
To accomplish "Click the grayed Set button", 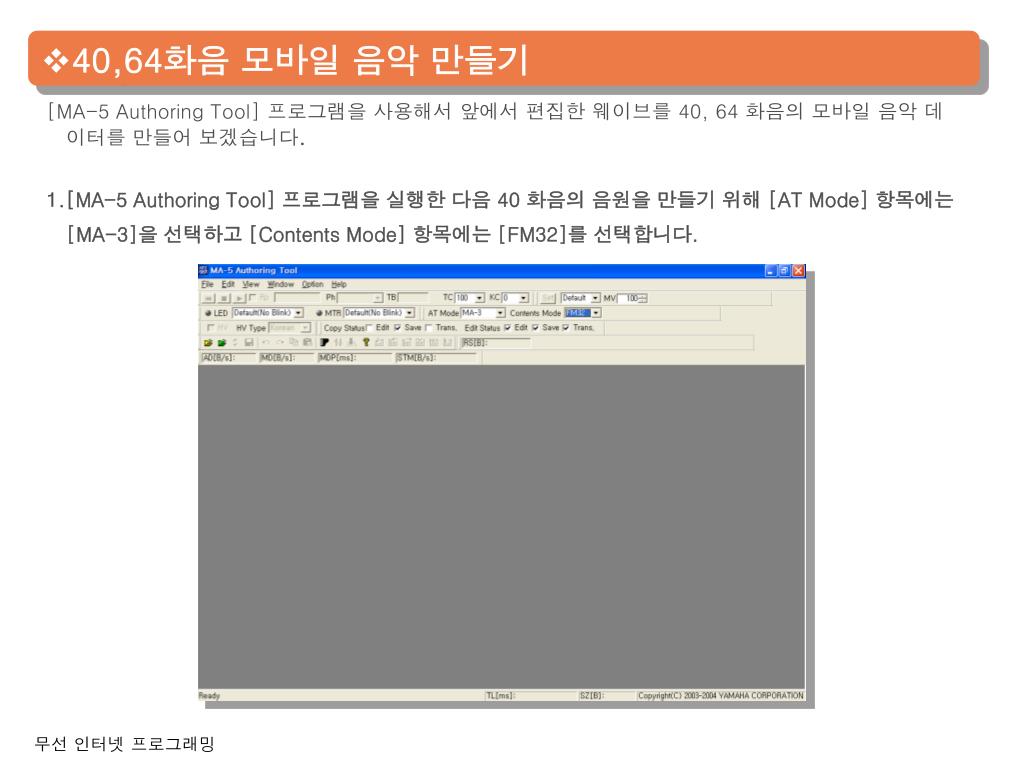I will (x=549, y=298).
